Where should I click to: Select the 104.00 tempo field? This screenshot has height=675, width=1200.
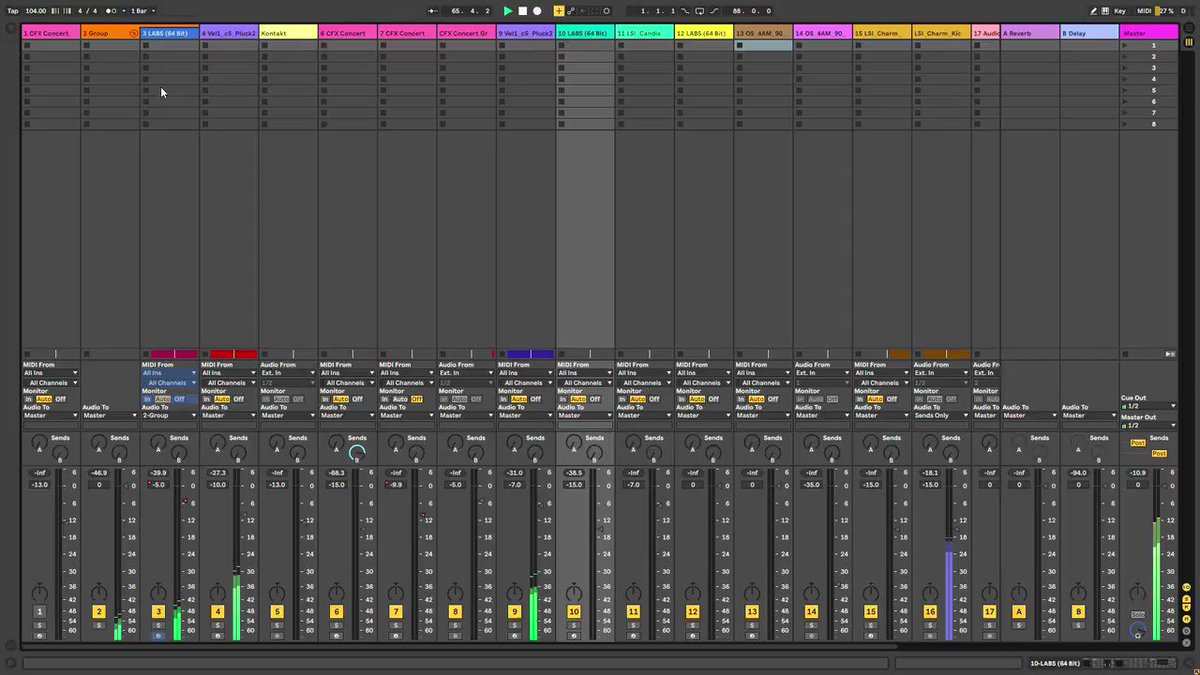point(37,11)
